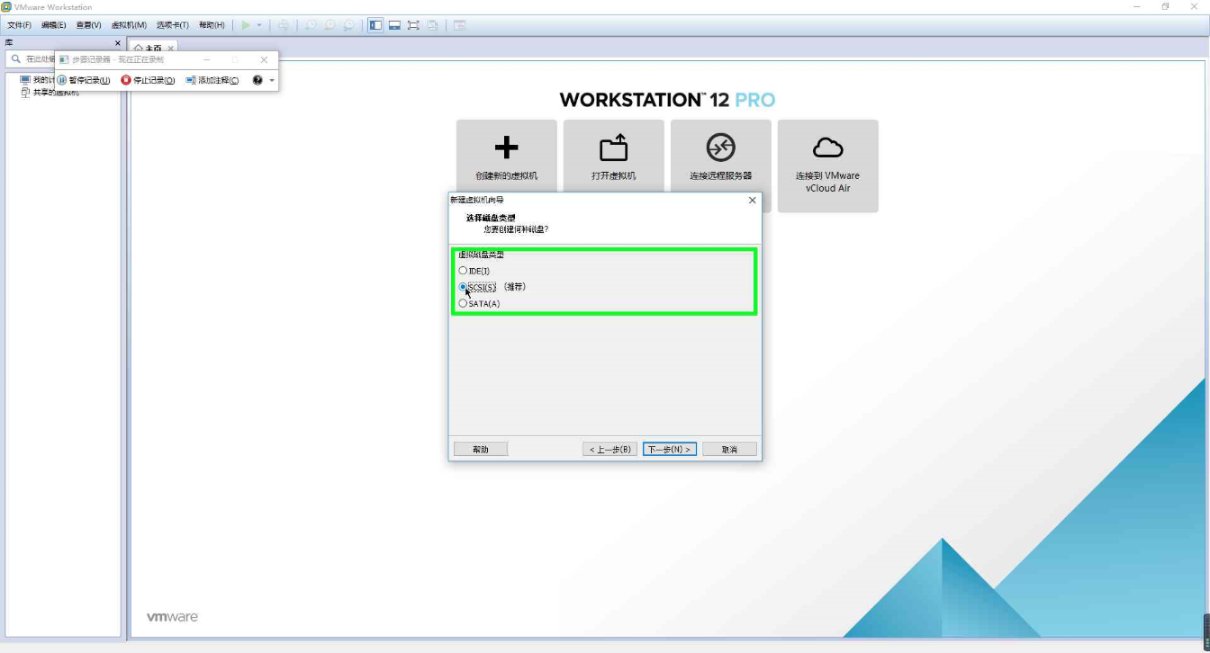Screen dimensions: 1210x653
Task: Toggle the show library panel toolbar icon
Action: (375, 25)
